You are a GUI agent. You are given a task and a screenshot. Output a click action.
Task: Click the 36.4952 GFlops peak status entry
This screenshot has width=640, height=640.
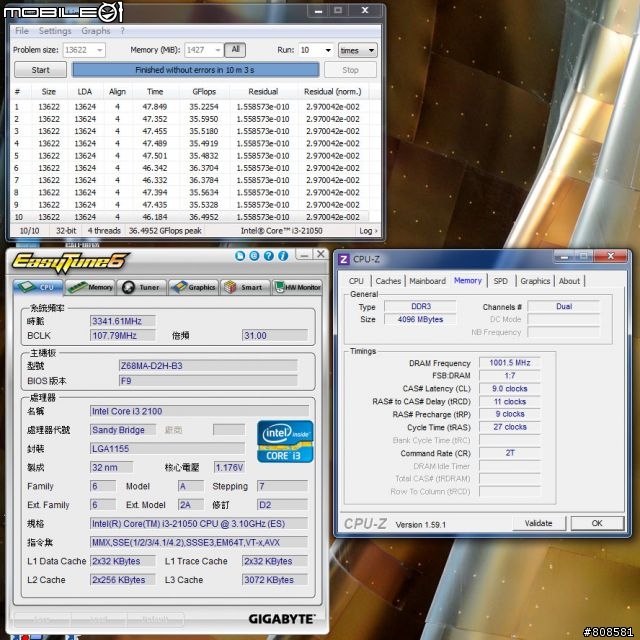click(x=165, y=231)
